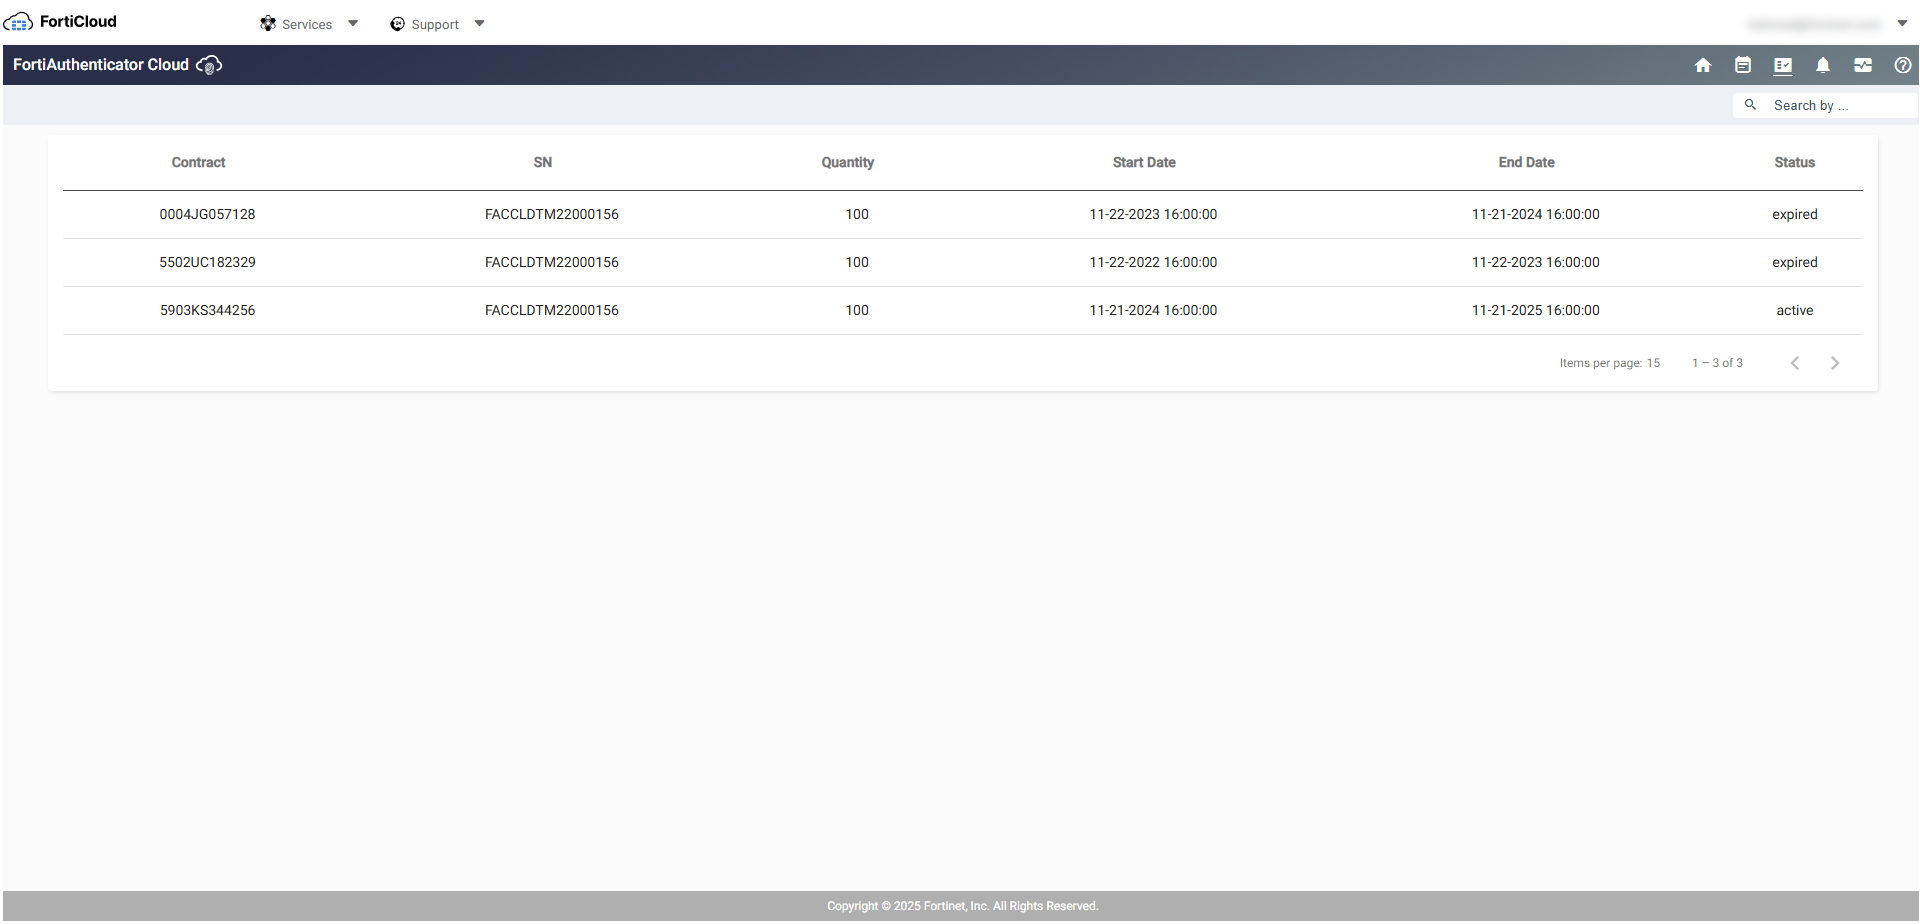This screenshot has height=924, width=1920.
Task: Click the Fortinet copyright footer text
Action: (962, 906)
